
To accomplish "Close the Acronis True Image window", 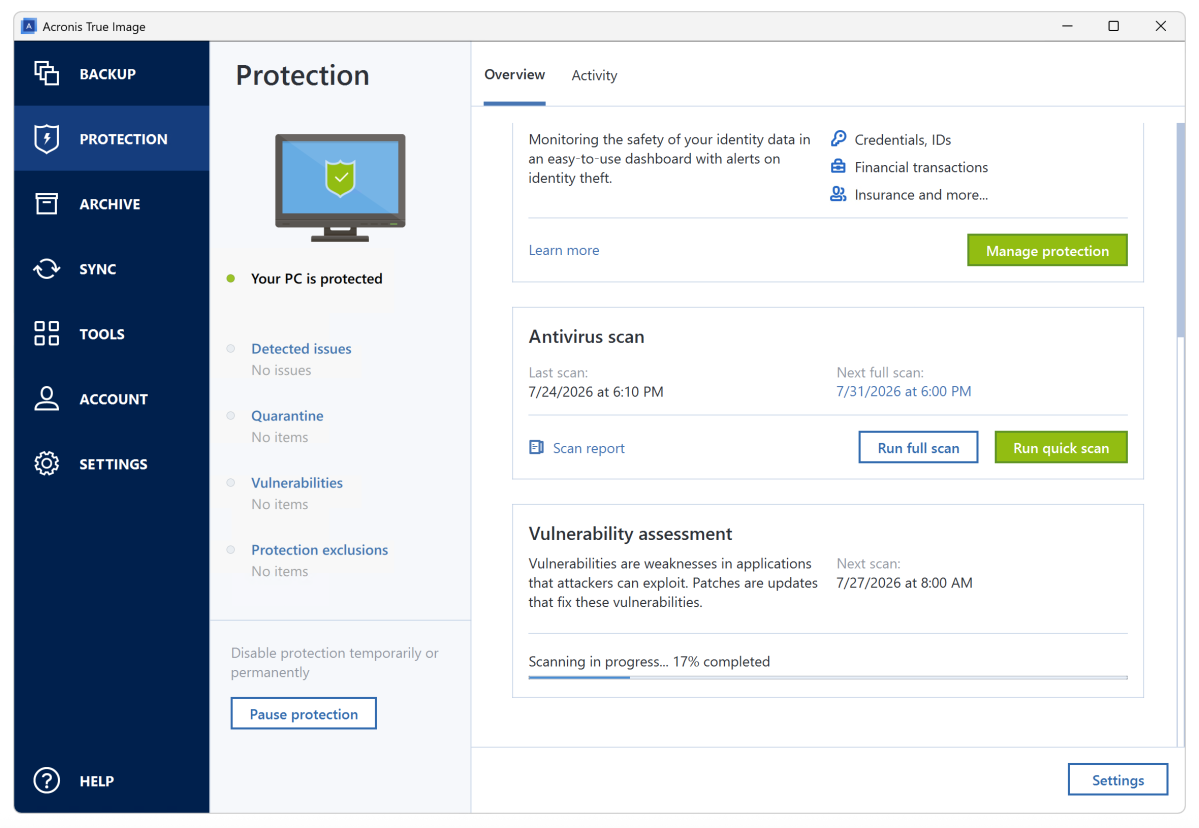I will tap(1160, 26).
